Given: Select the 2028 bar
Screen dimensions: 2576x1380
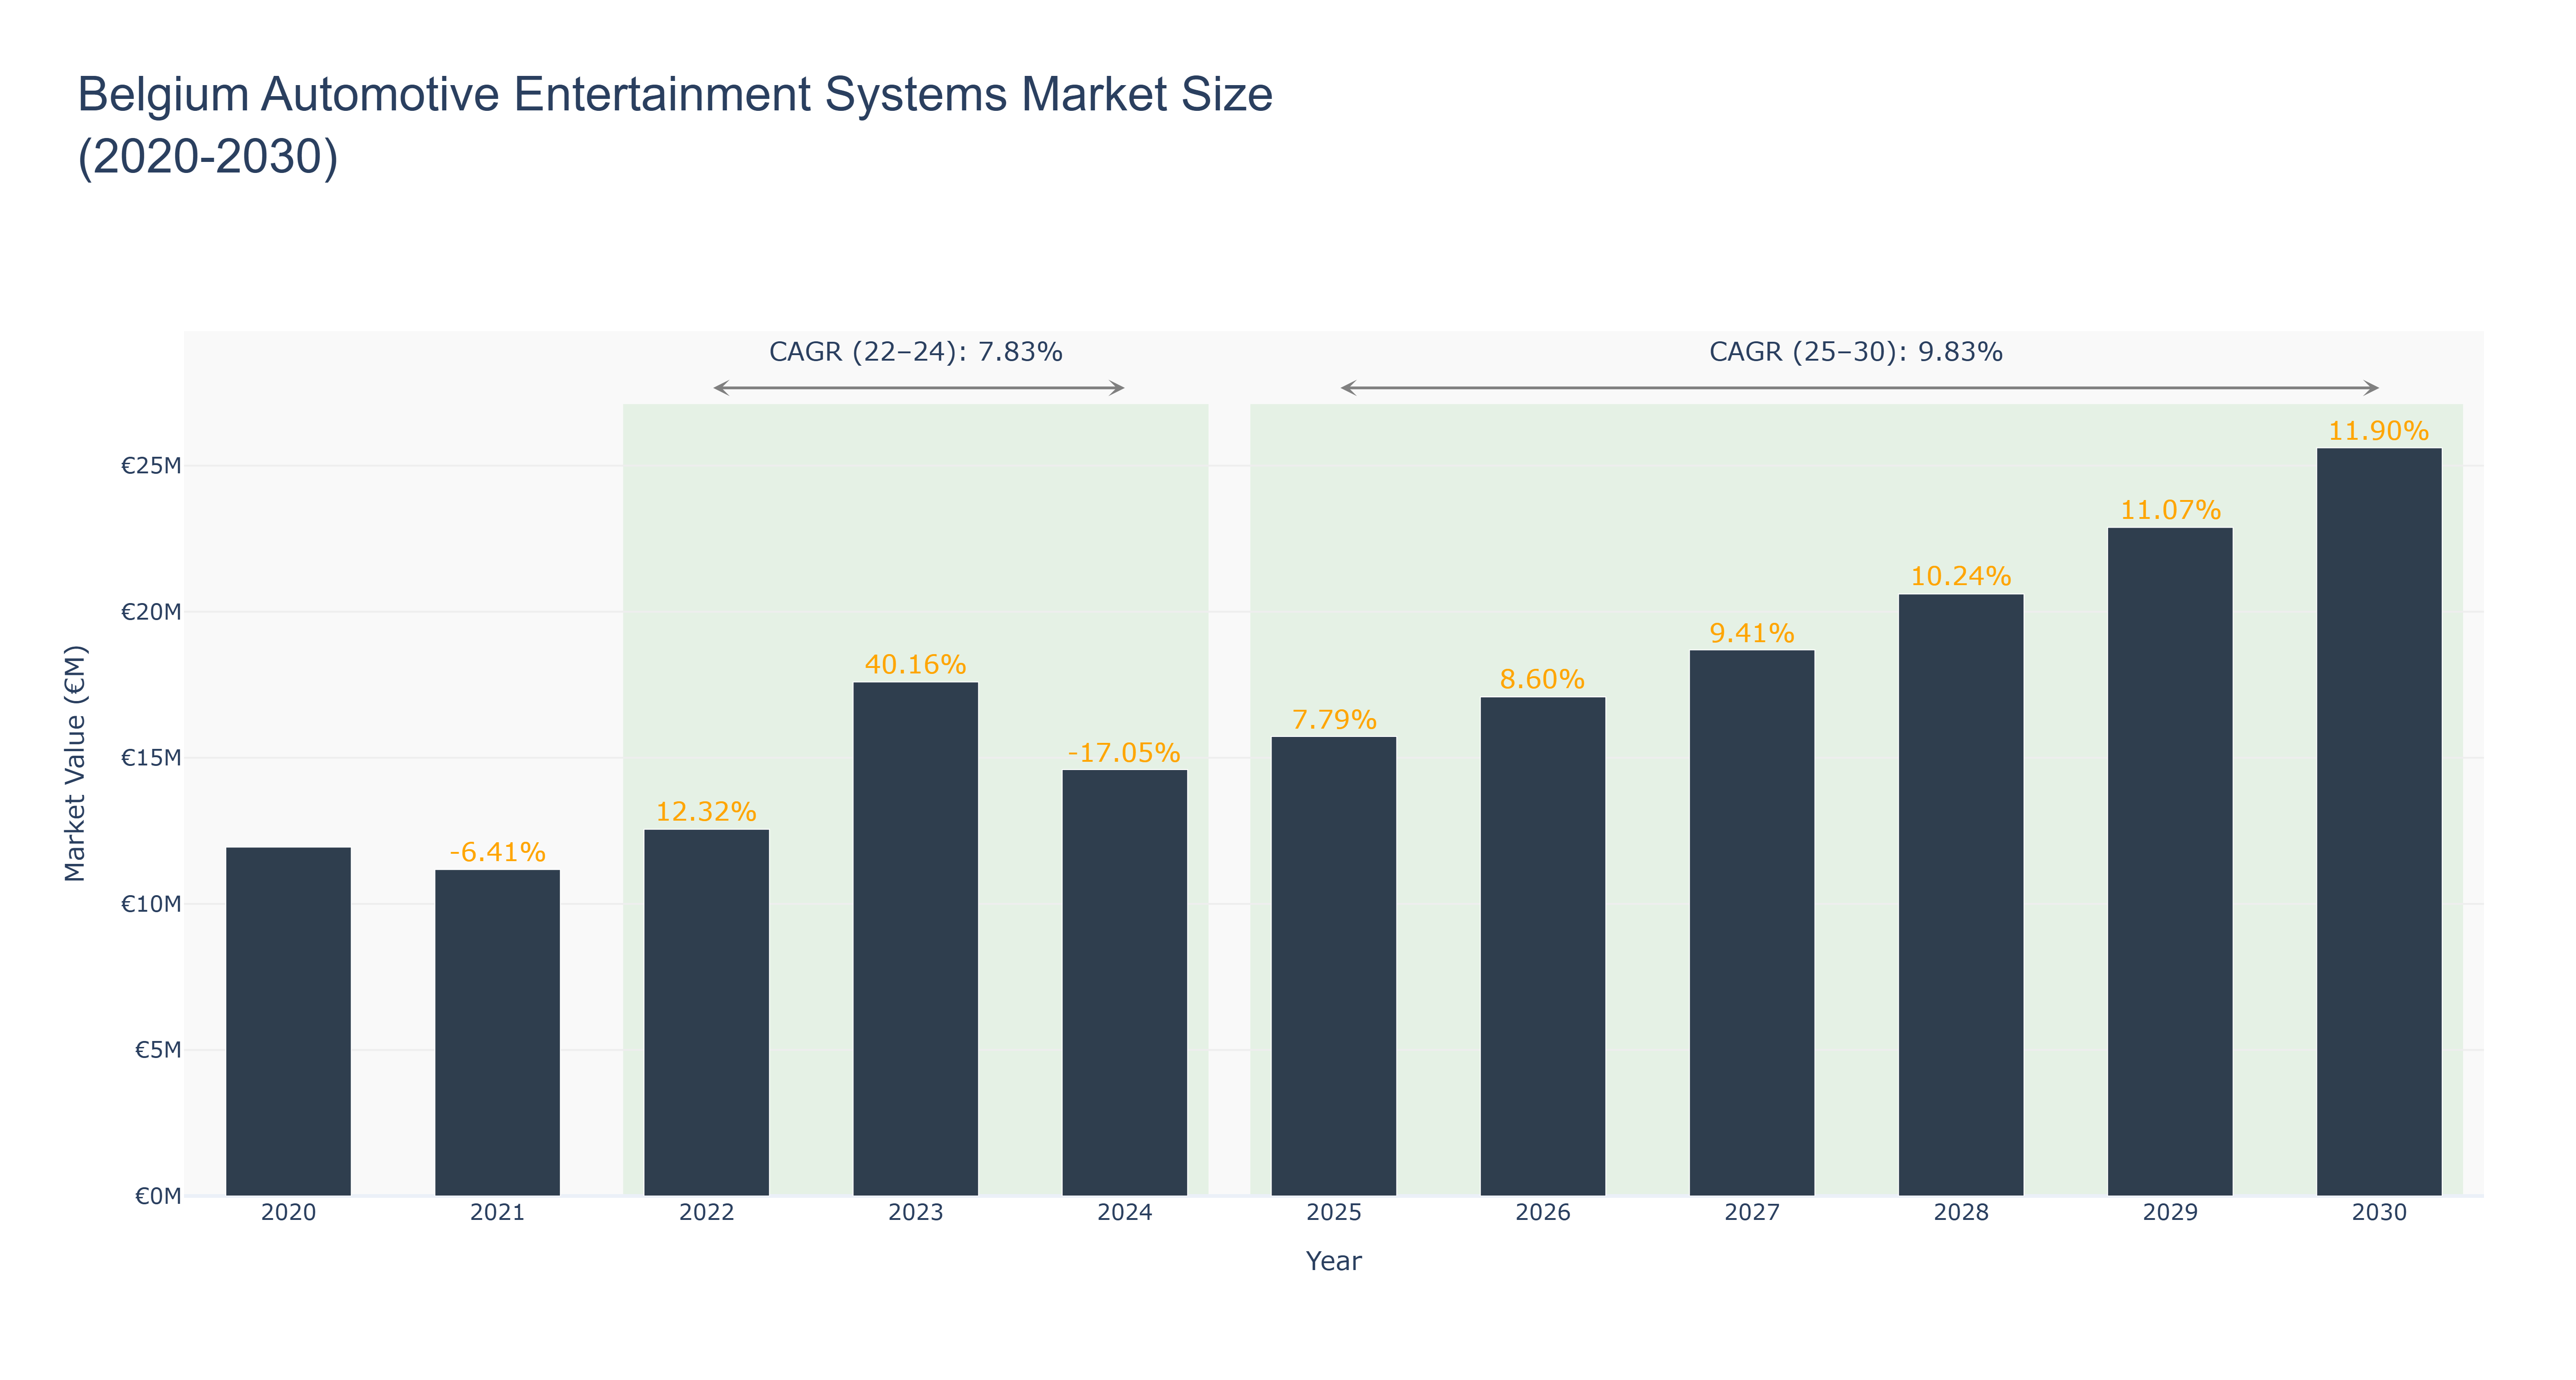Looking at the screenshot, I should pyautogui.click(x=1960, y=895).
